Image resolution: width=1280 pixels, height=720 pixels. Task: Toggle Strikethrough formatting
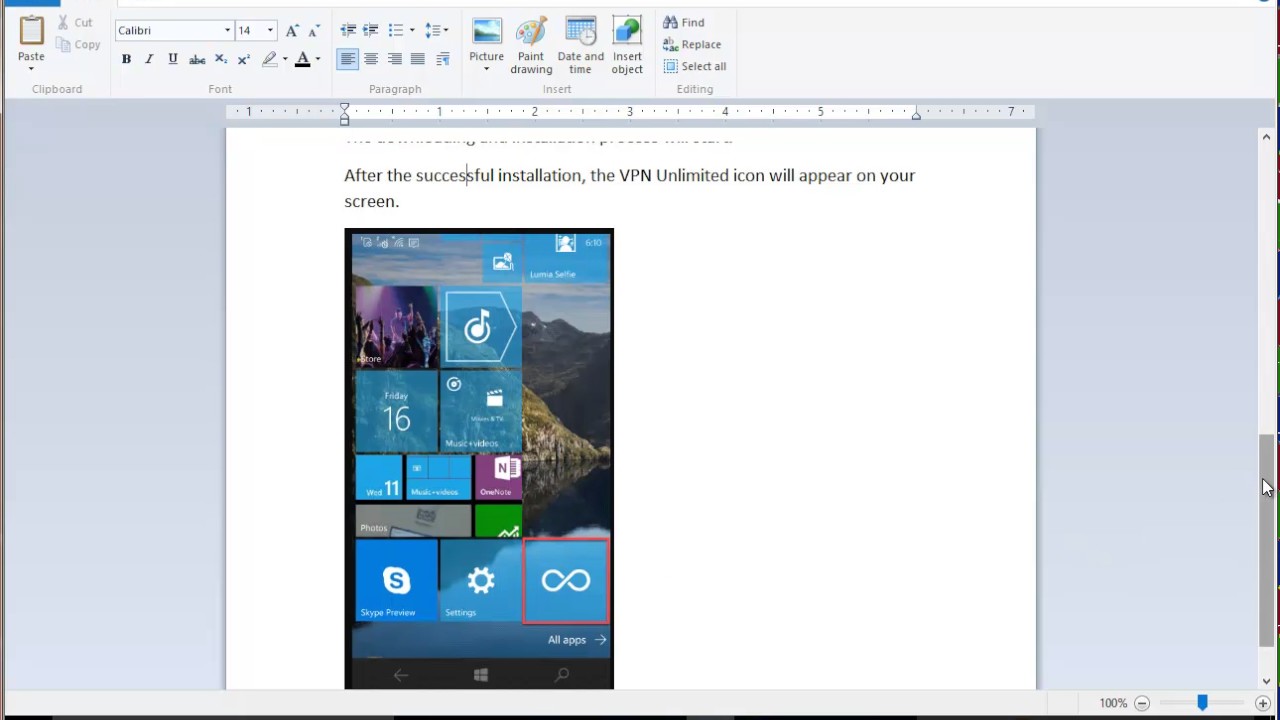point(197,59)
